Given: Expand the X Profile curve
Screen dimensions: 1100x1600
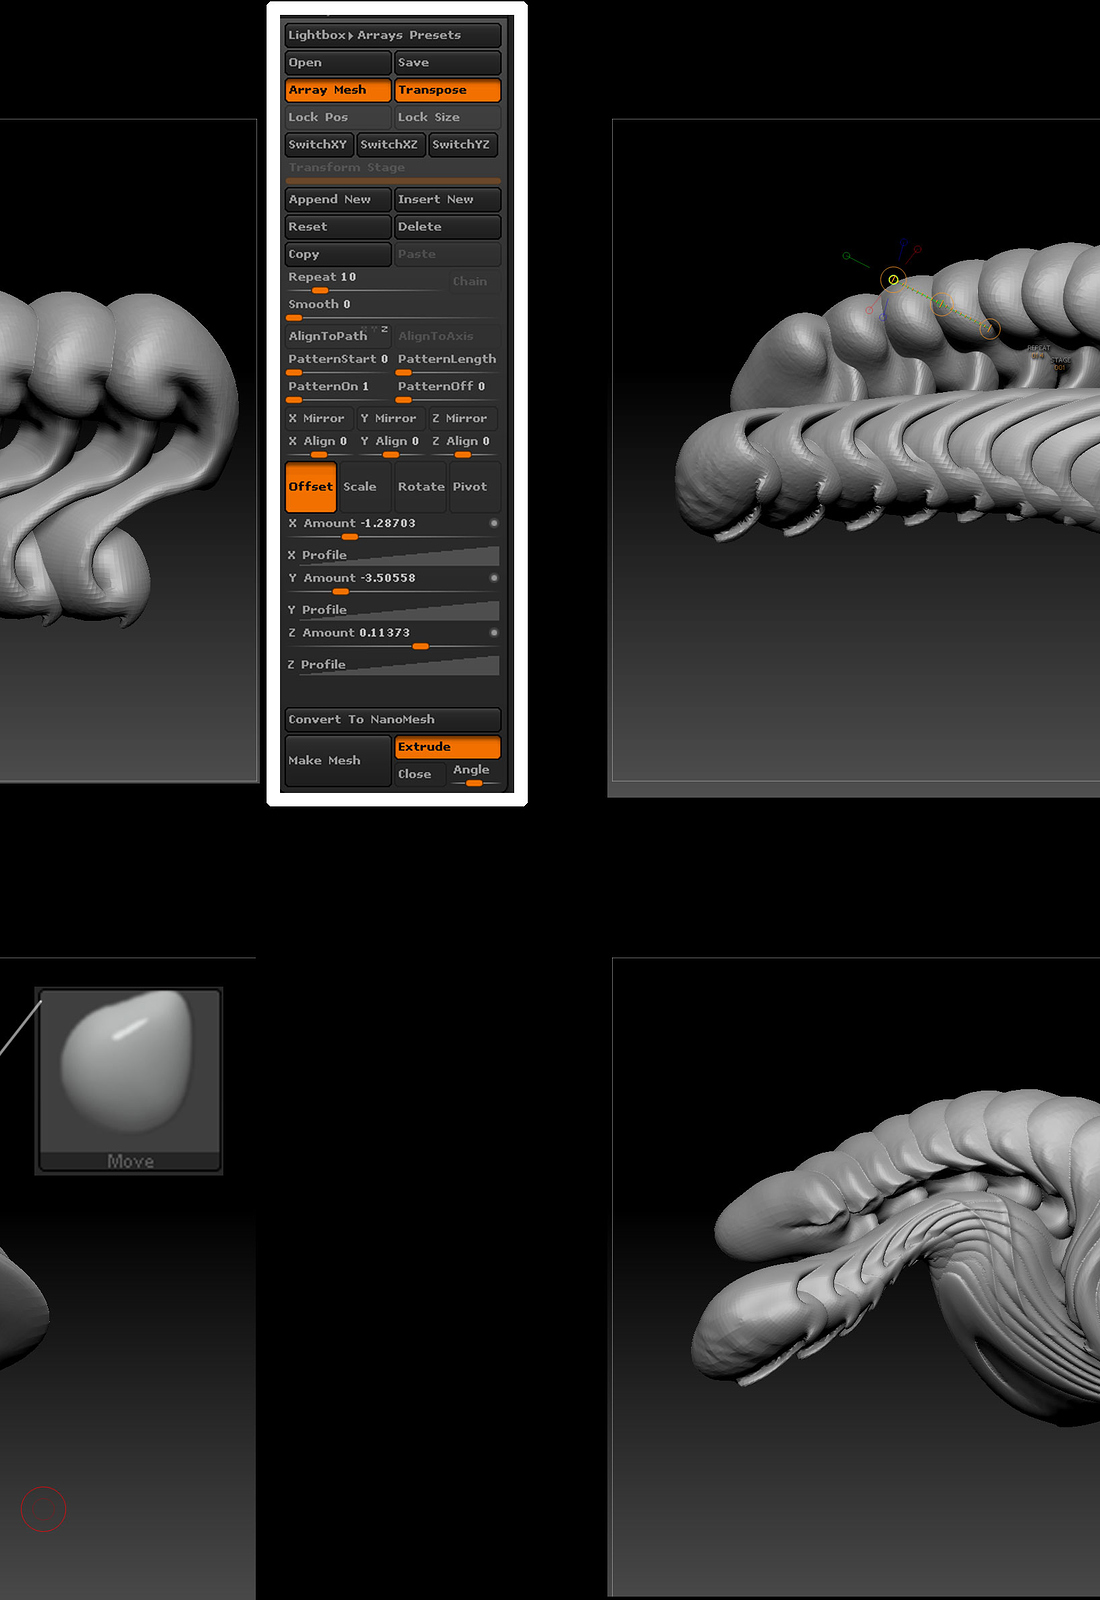Looking at the screenshot, I should [x=393, y=555].
